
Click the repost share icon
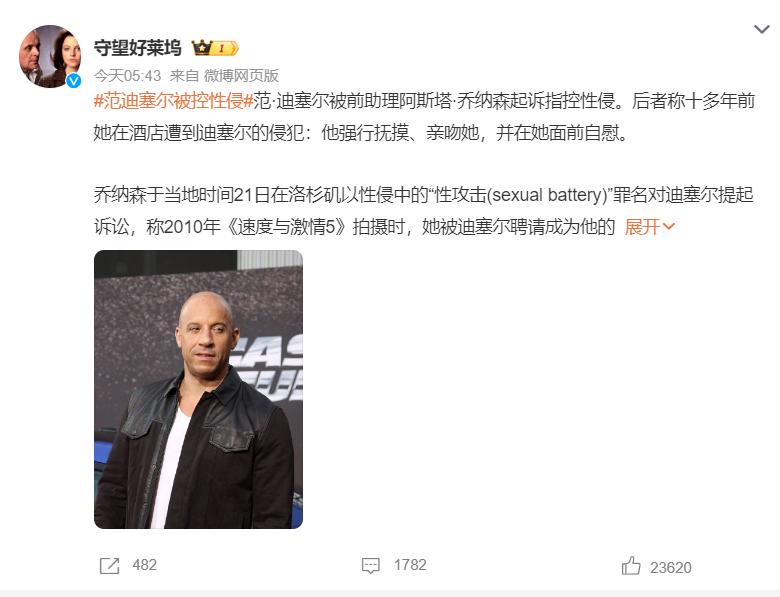click(x=109, y=566)
